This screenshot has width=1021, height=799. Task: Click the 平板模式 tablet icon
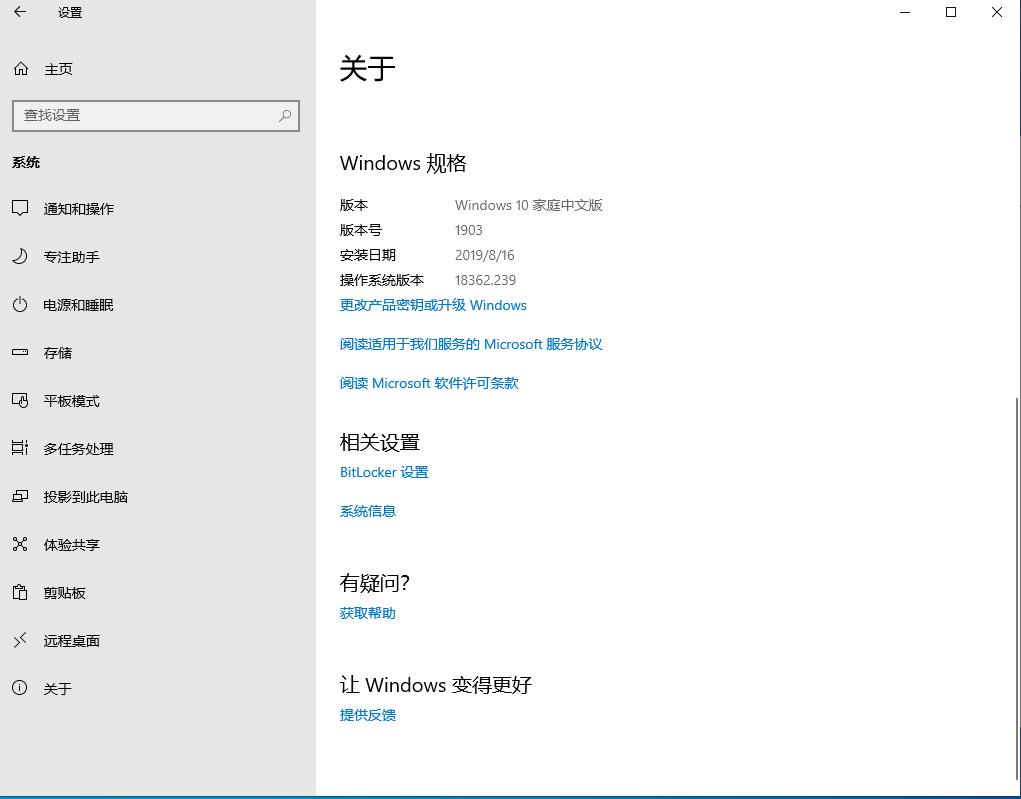coord(20,400)
